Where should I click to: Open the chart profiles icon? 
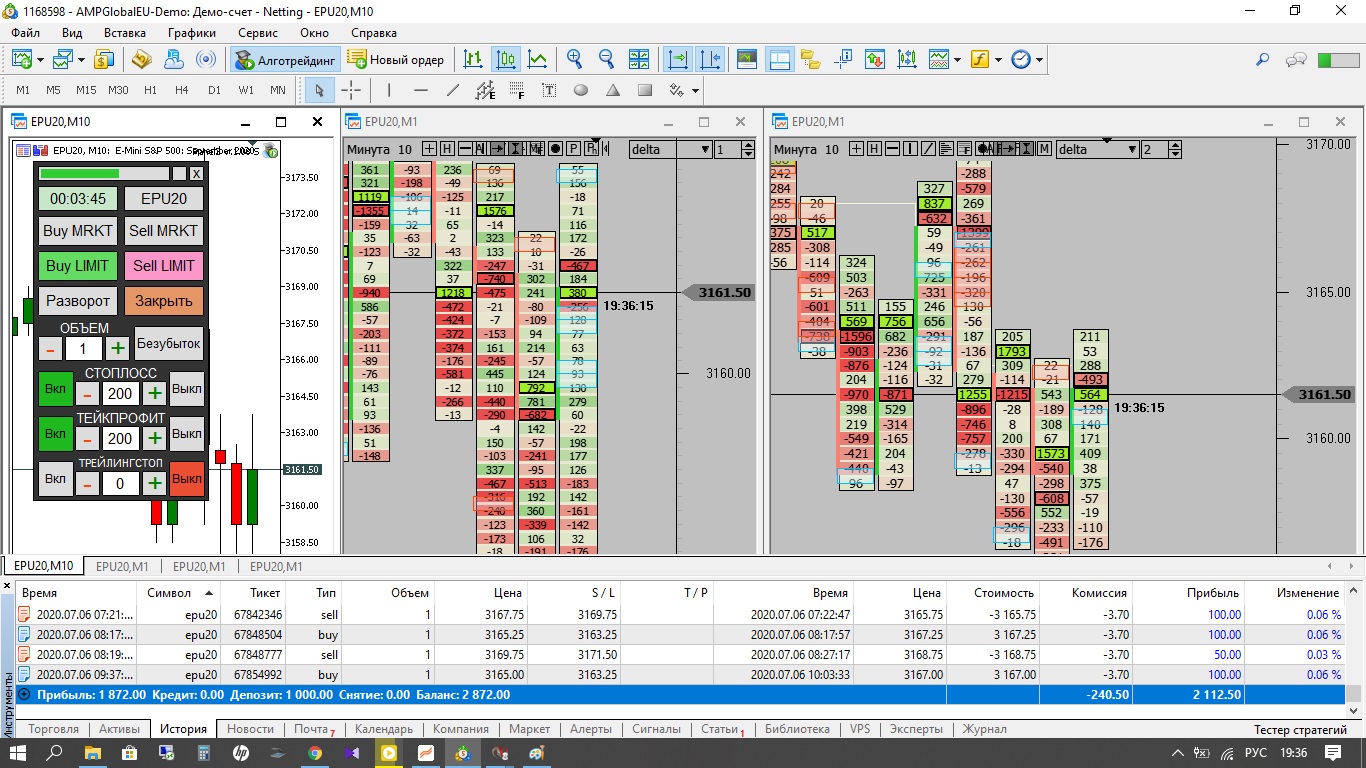pyautogui.click(x=64, y=59)
